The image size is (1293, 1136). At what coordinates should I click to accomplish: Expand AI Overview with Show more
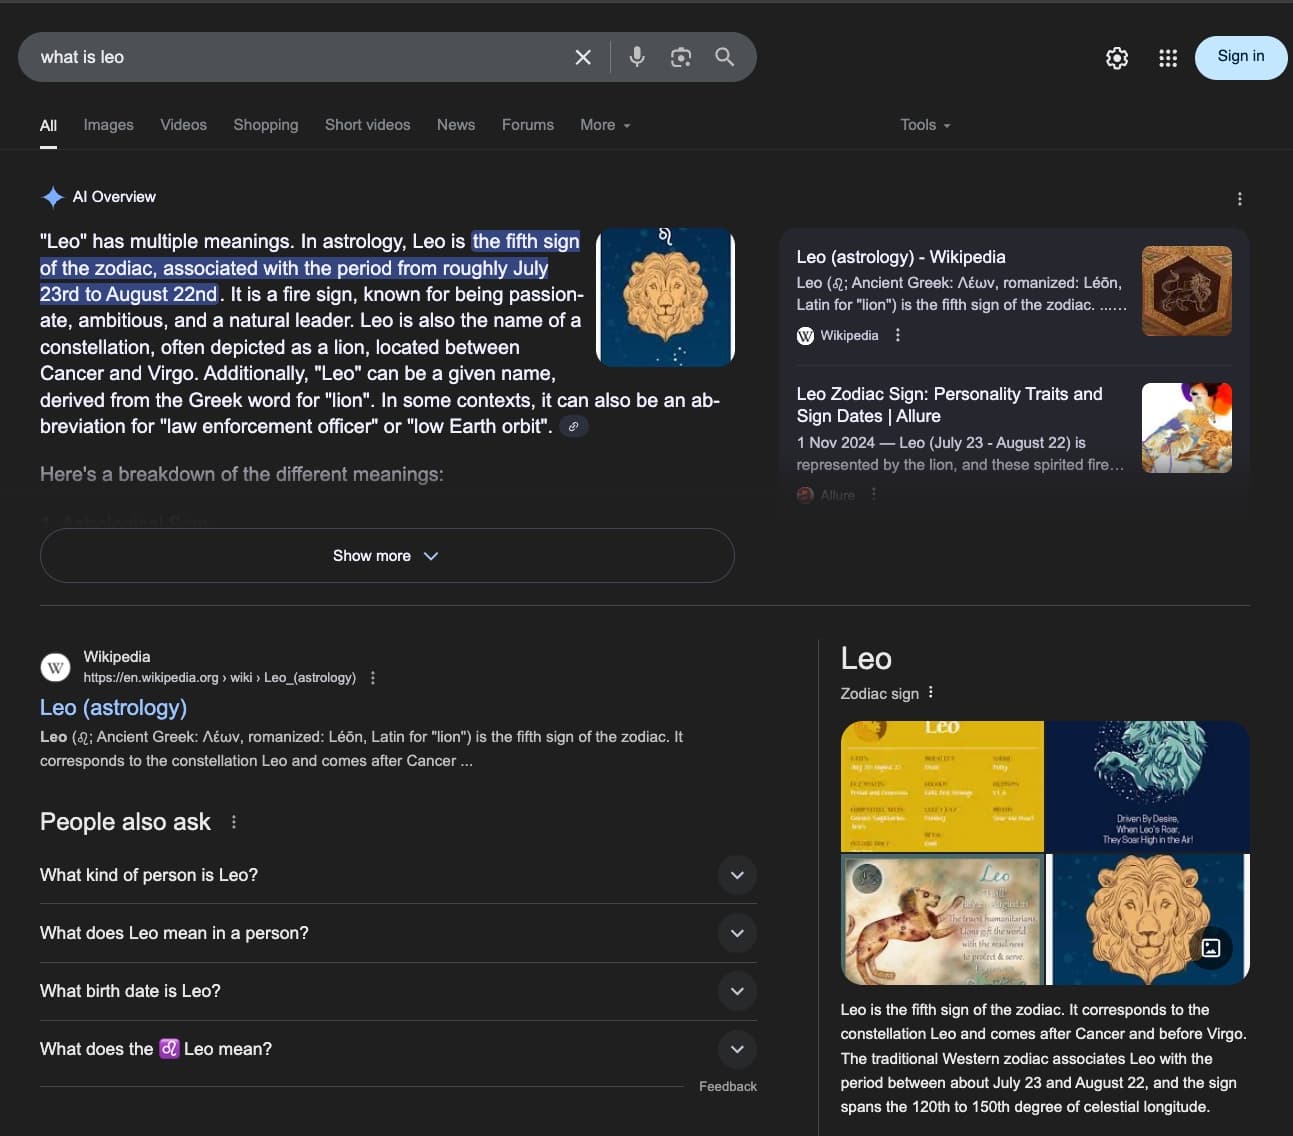point(387,555)
